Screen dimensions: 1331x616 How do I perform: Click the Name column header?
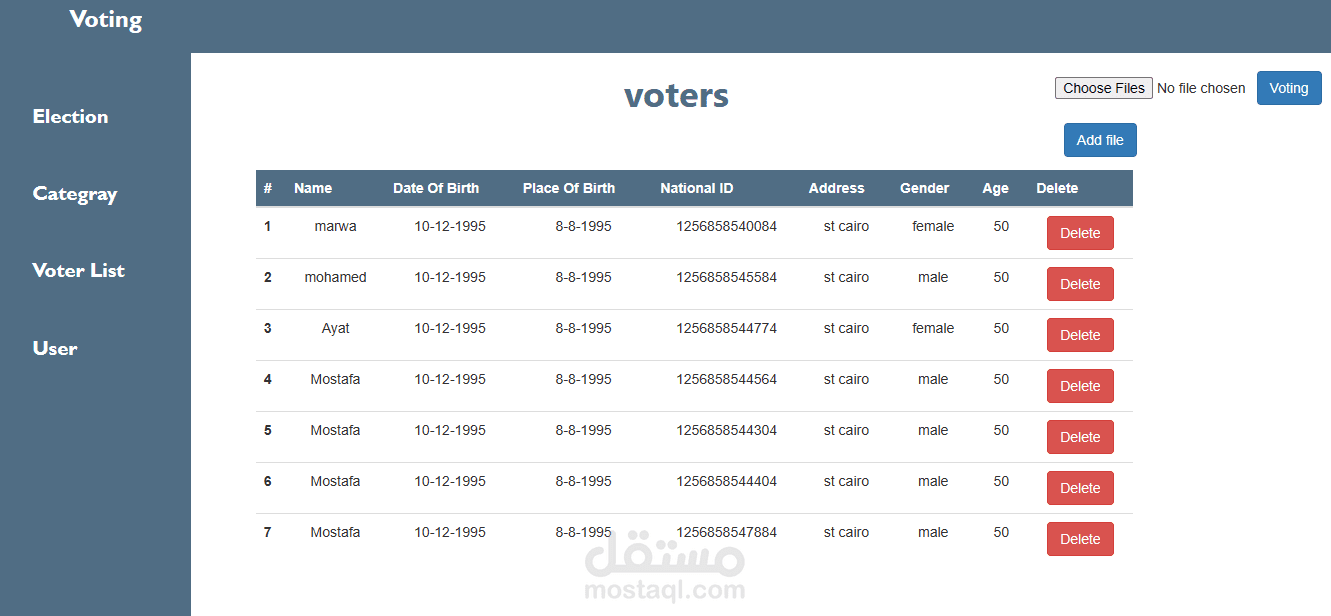[313, 188]
